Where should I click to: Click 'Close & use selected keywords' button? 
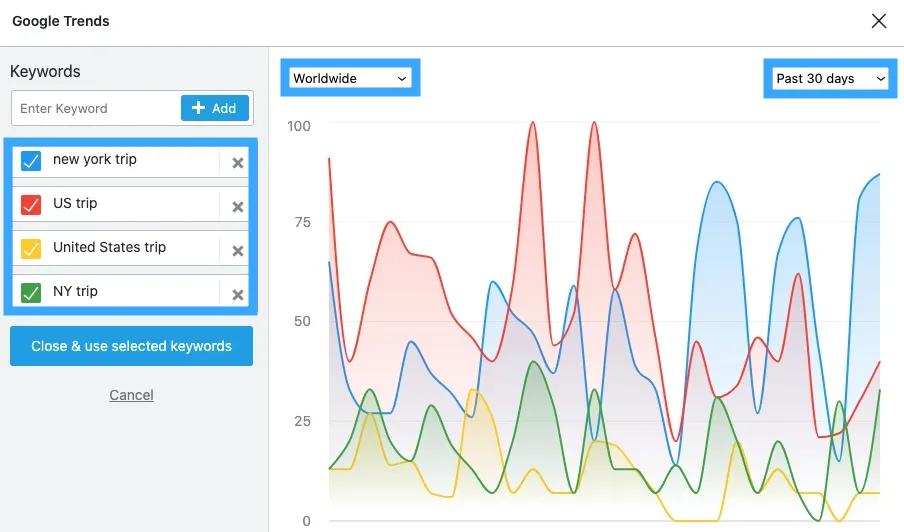tap(131, 346)
